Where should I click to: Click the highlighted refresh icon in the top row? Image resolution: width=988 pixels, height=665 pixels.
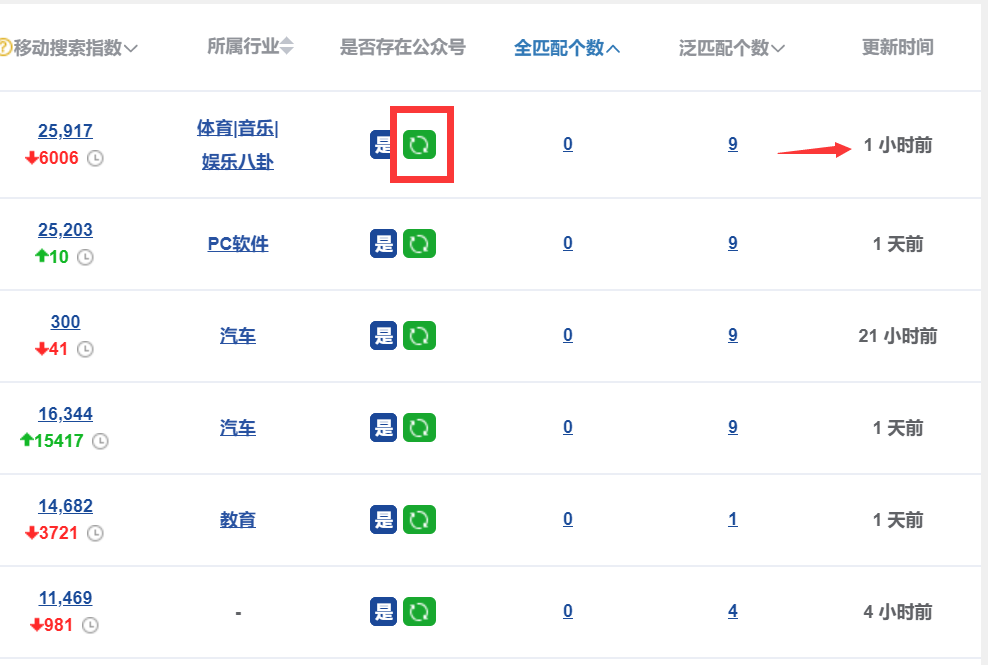click(x=419, y=143)
